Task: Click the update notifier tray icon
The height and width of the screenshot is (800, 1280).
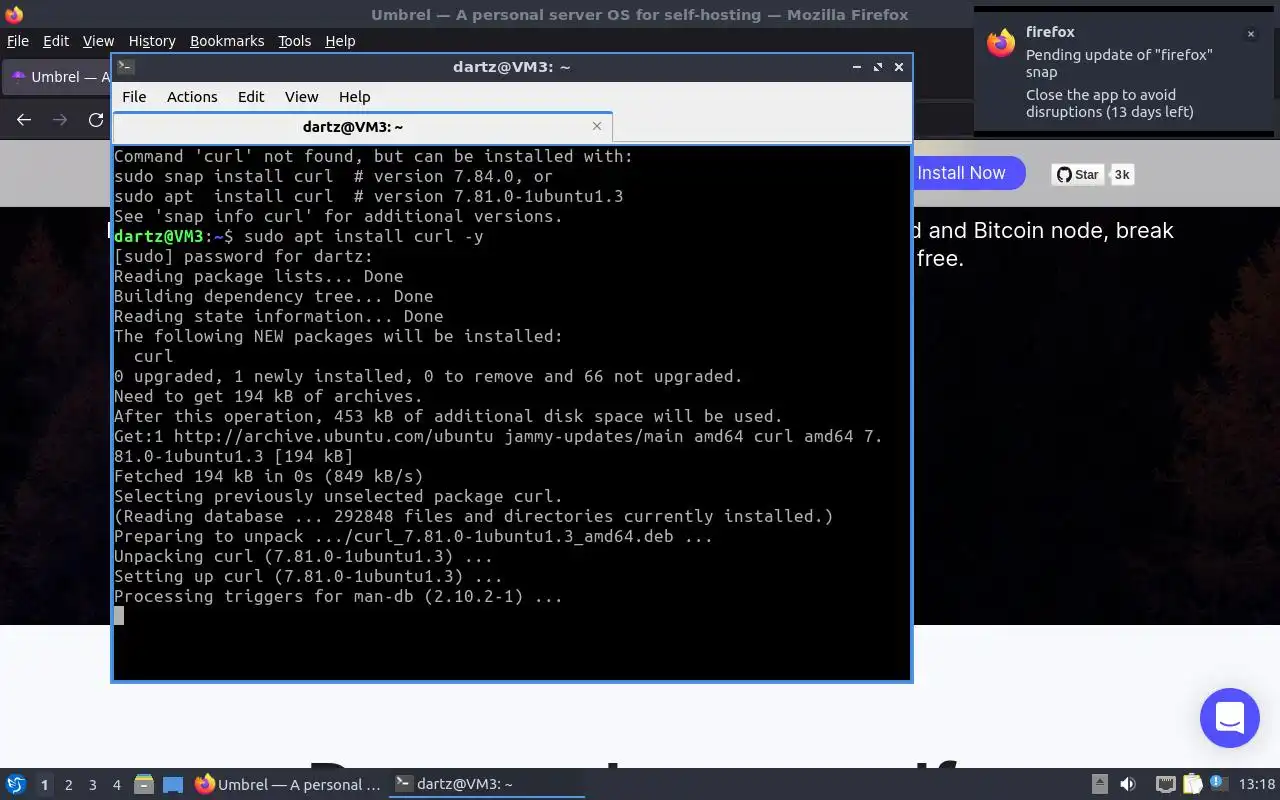Action: click(x=1218, y=785)
